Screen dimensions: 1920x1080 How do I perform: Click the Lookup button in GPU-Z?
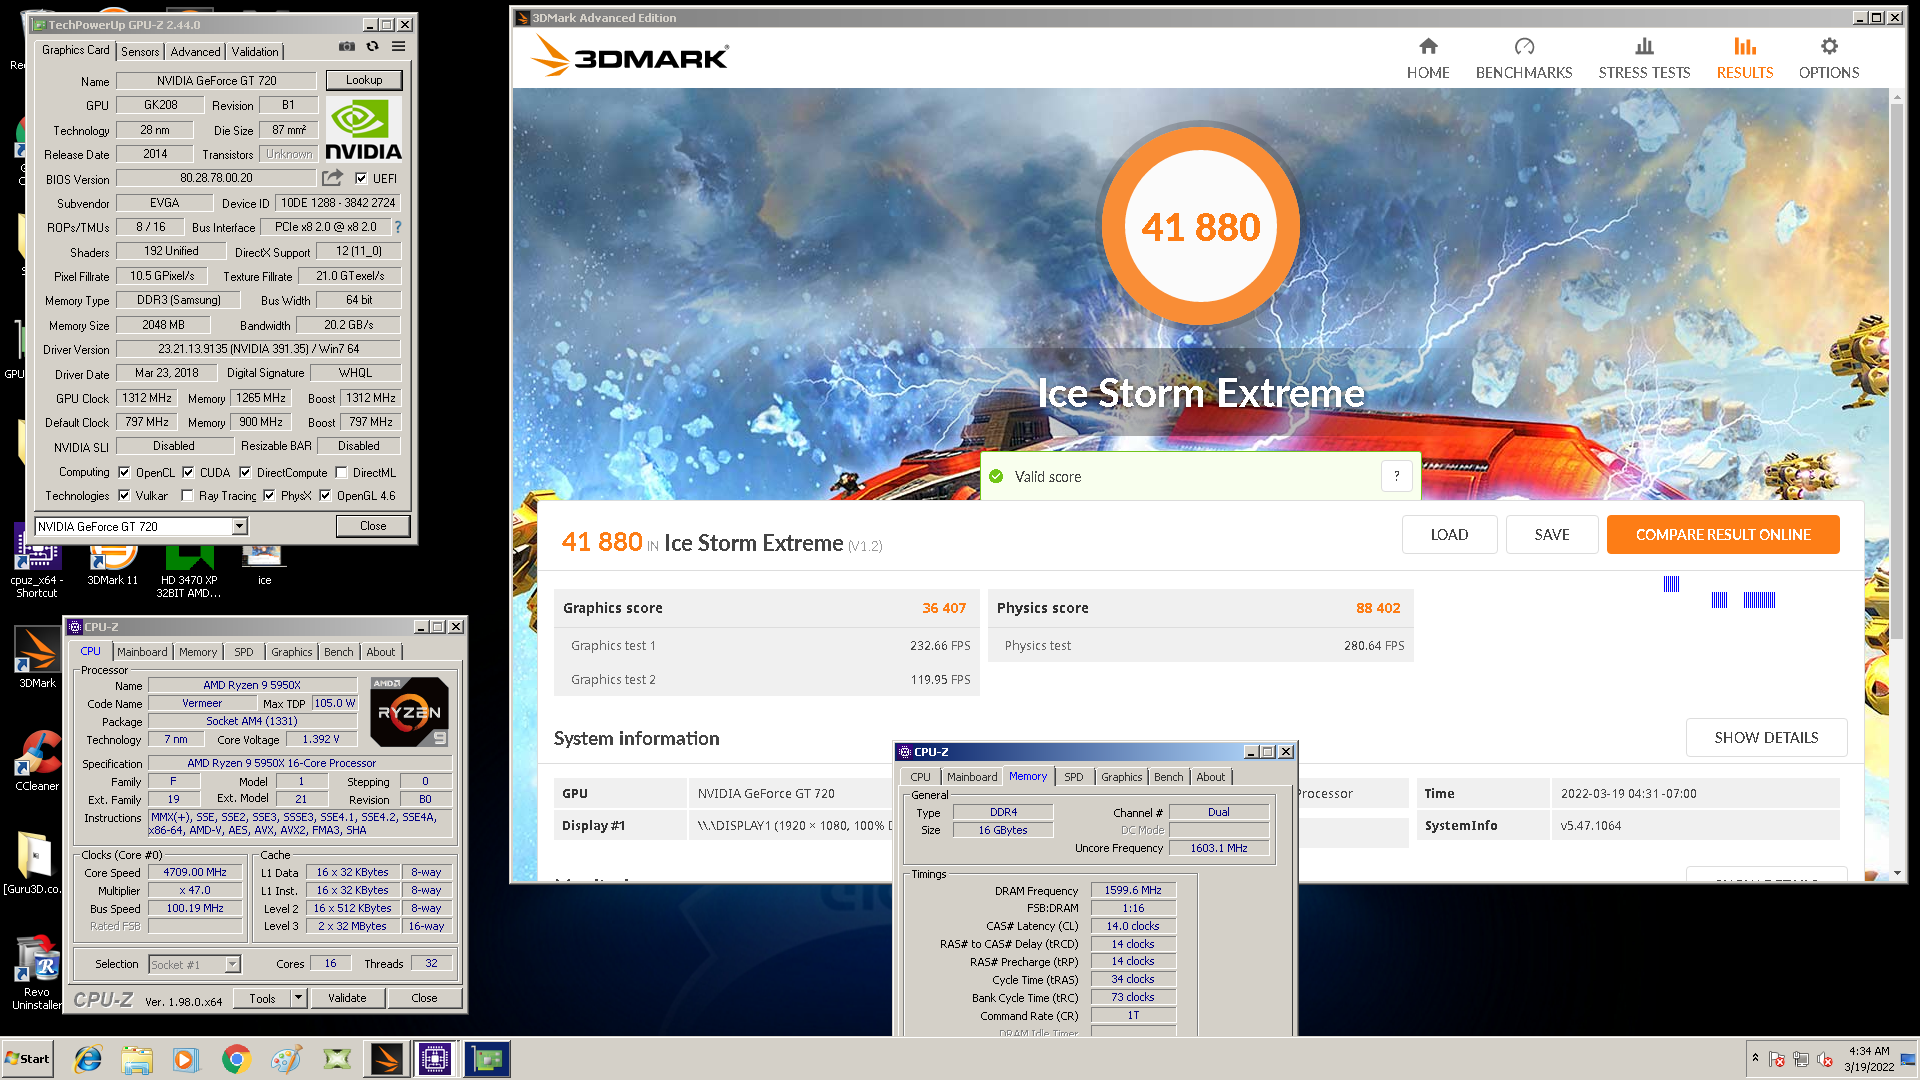click(363, 80)
